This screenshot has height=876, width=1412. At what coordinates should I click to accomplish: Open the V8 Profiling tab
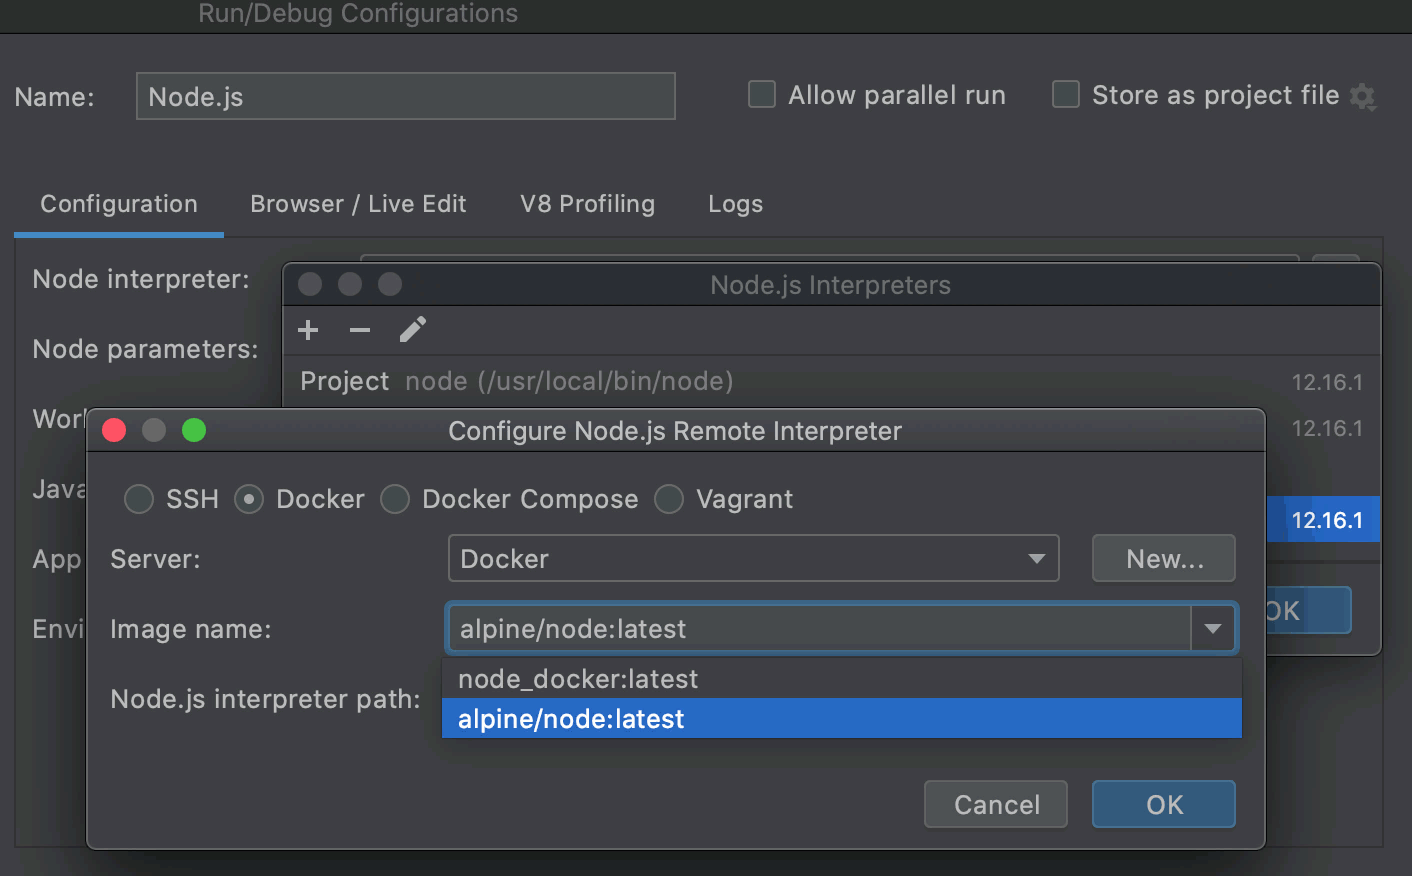tap(586, 204)
